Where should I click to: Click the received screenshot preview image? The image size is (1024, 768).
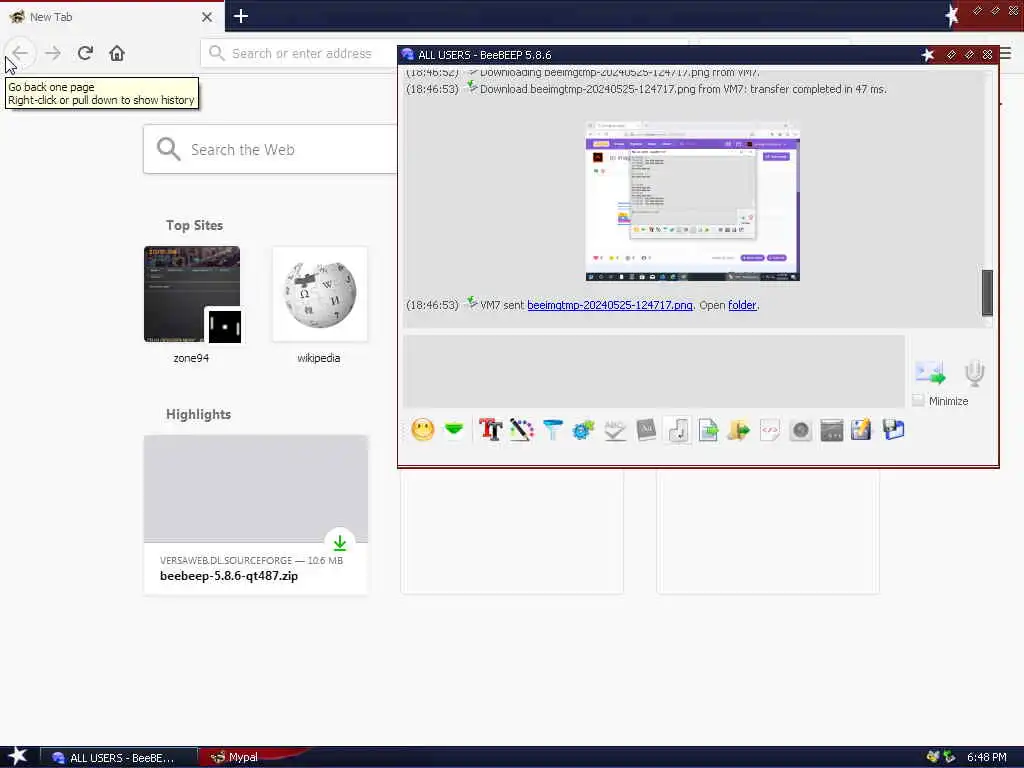coord(692,201)
